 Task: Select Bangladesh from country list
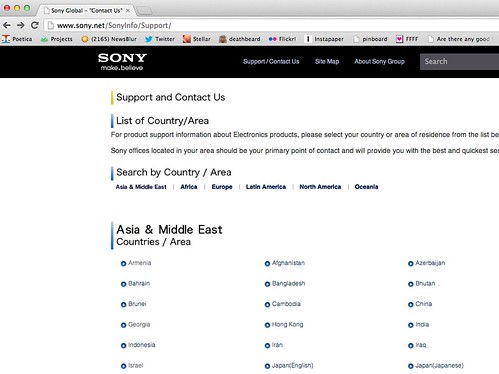285,284
